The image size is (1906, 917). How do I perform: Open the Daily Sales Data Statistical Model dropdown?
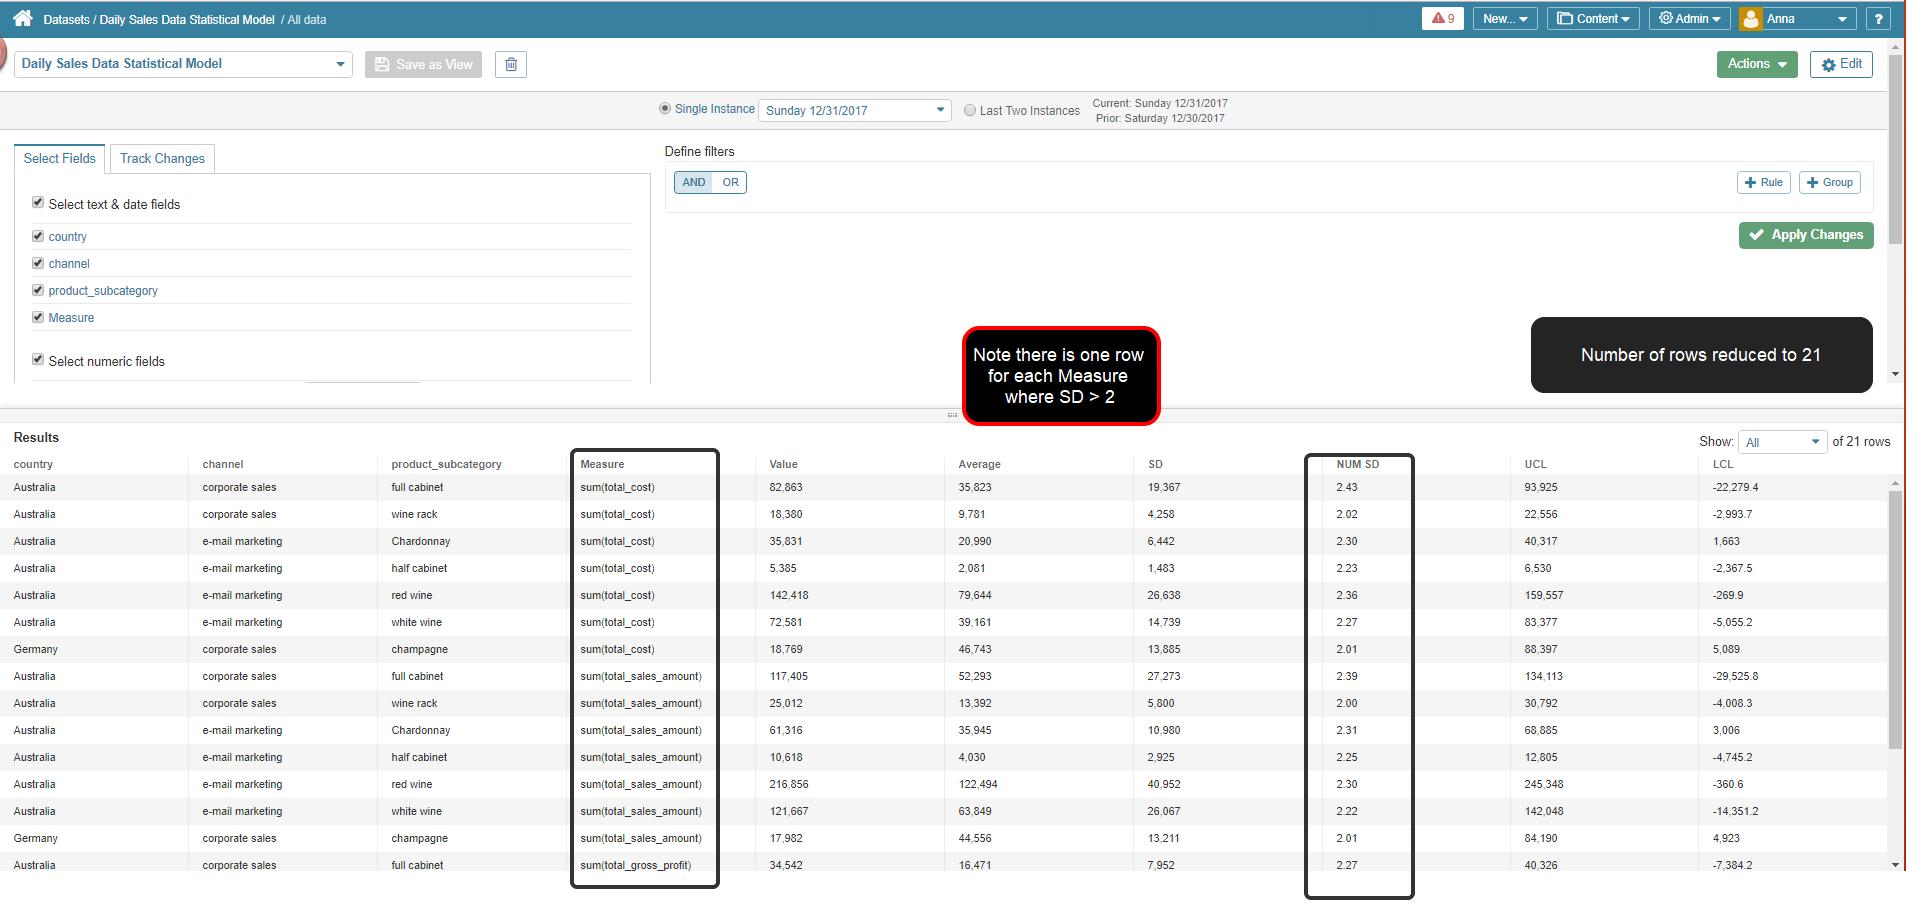pyautogui.click(x=183, y=64)
